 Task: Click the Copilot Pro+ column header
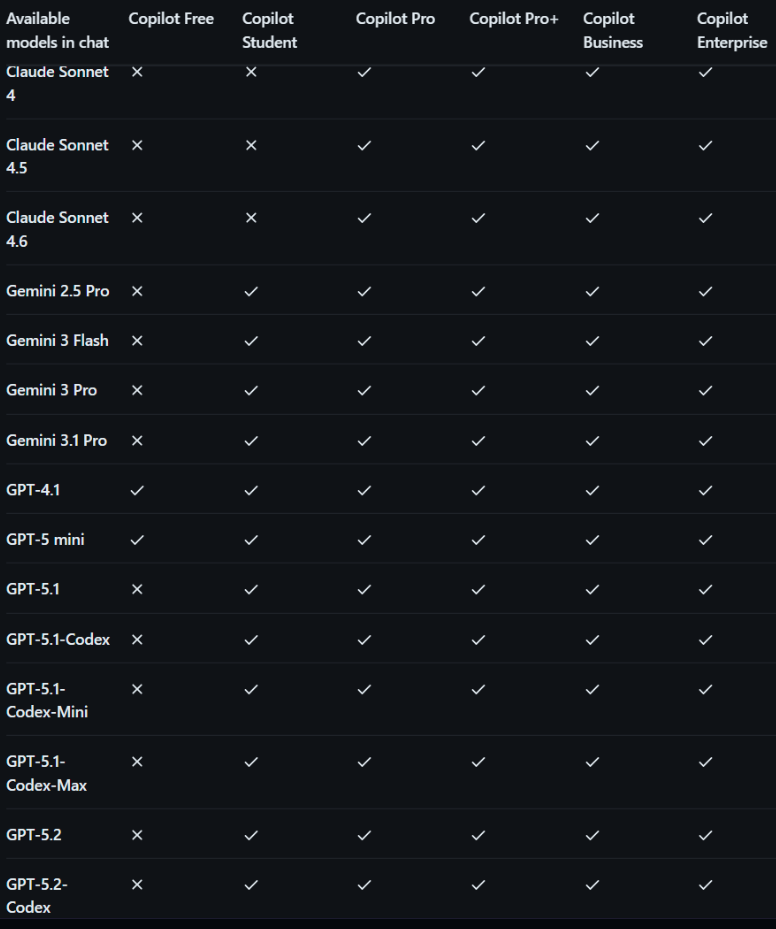point(514,19)
